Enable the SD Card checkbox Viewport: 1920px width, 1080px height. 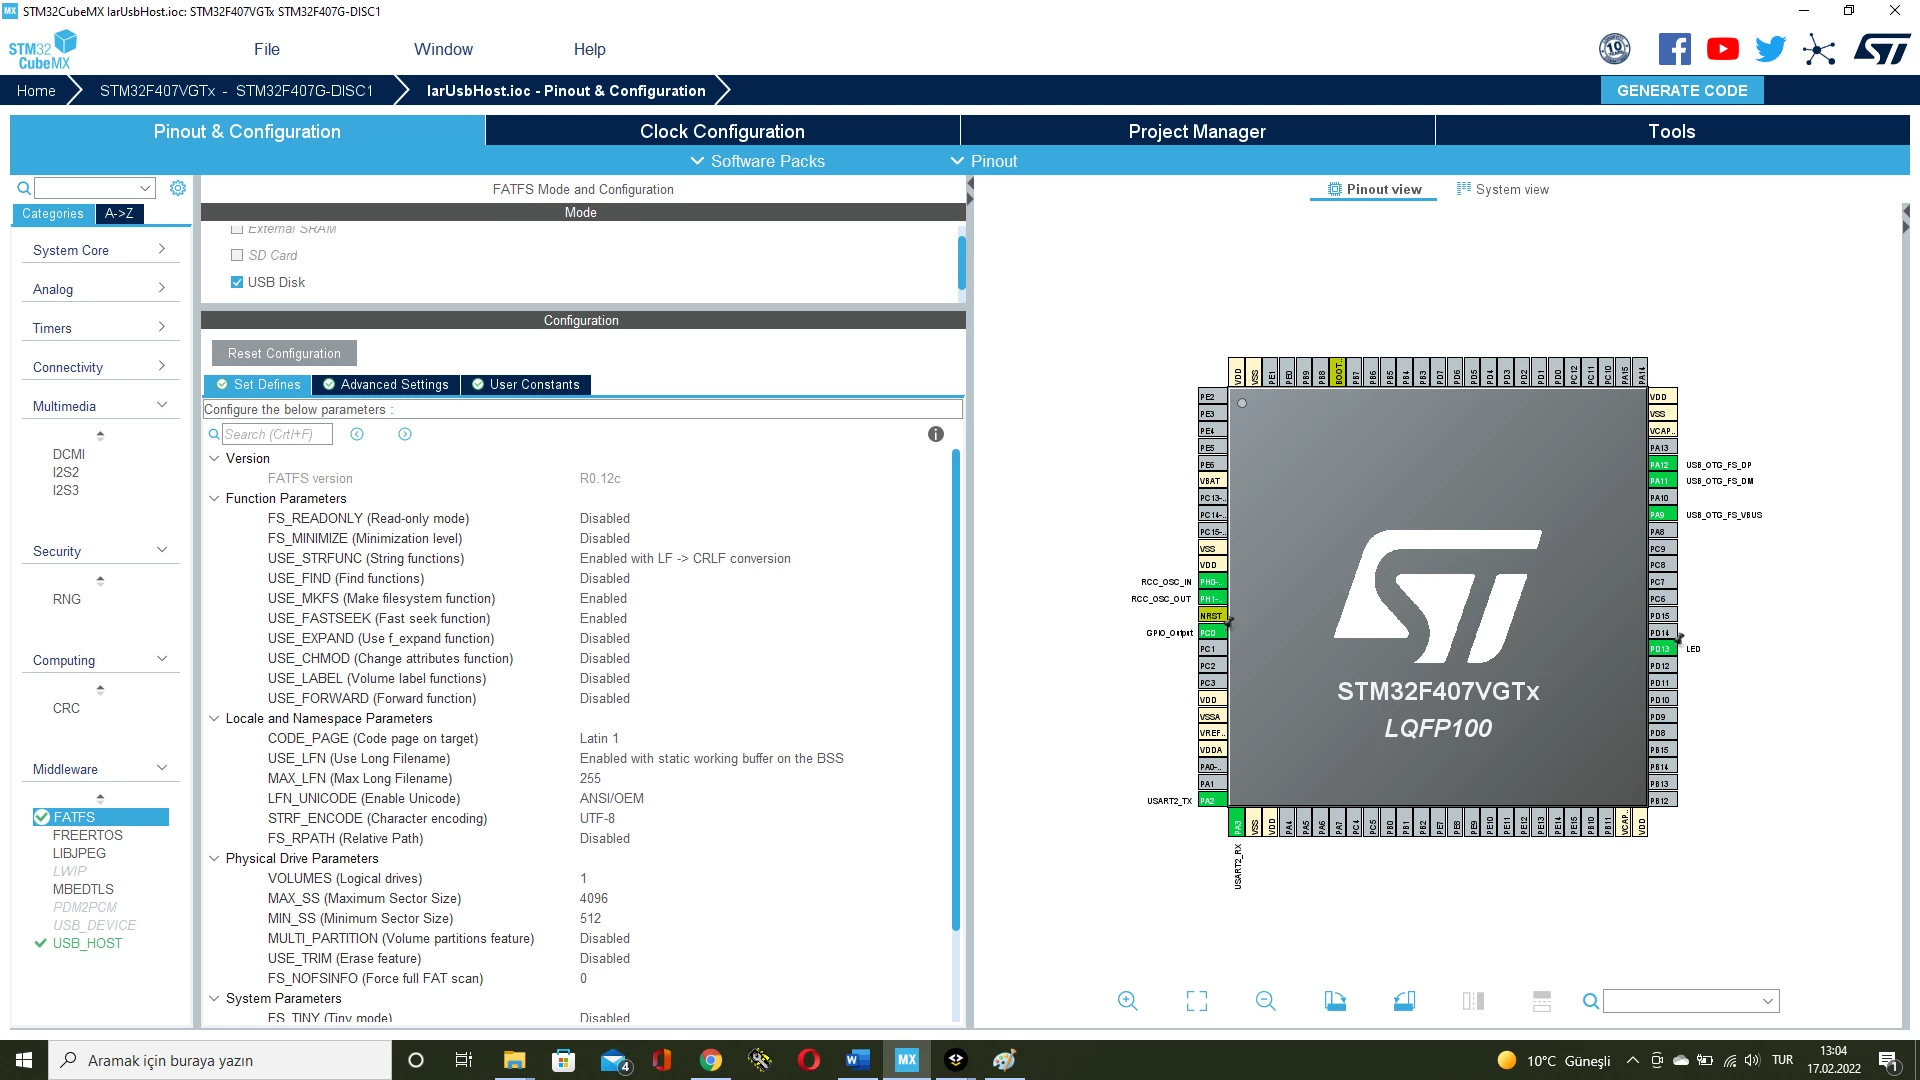coord(237,255)
